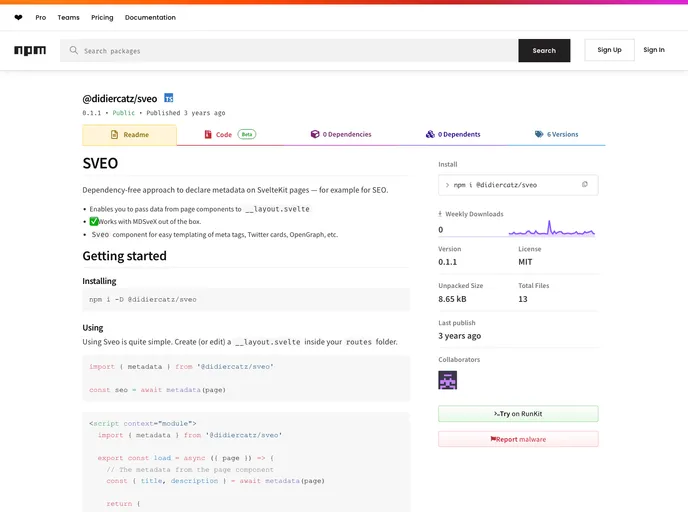Image resolution: width=688 pixels, height=512 pixels.
Task: Copy the install command with copy icon
Action: pyautogui.click(x=584, y=185)
